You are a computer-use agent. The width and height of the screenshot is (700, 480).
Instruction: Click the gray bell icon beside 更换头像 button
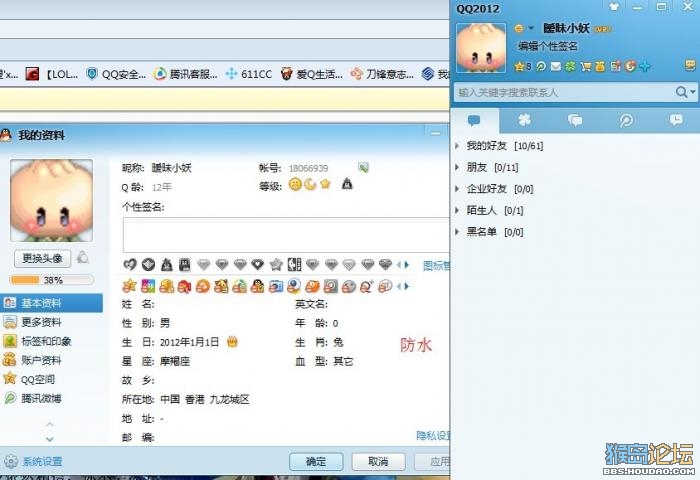tap(83, 257)
